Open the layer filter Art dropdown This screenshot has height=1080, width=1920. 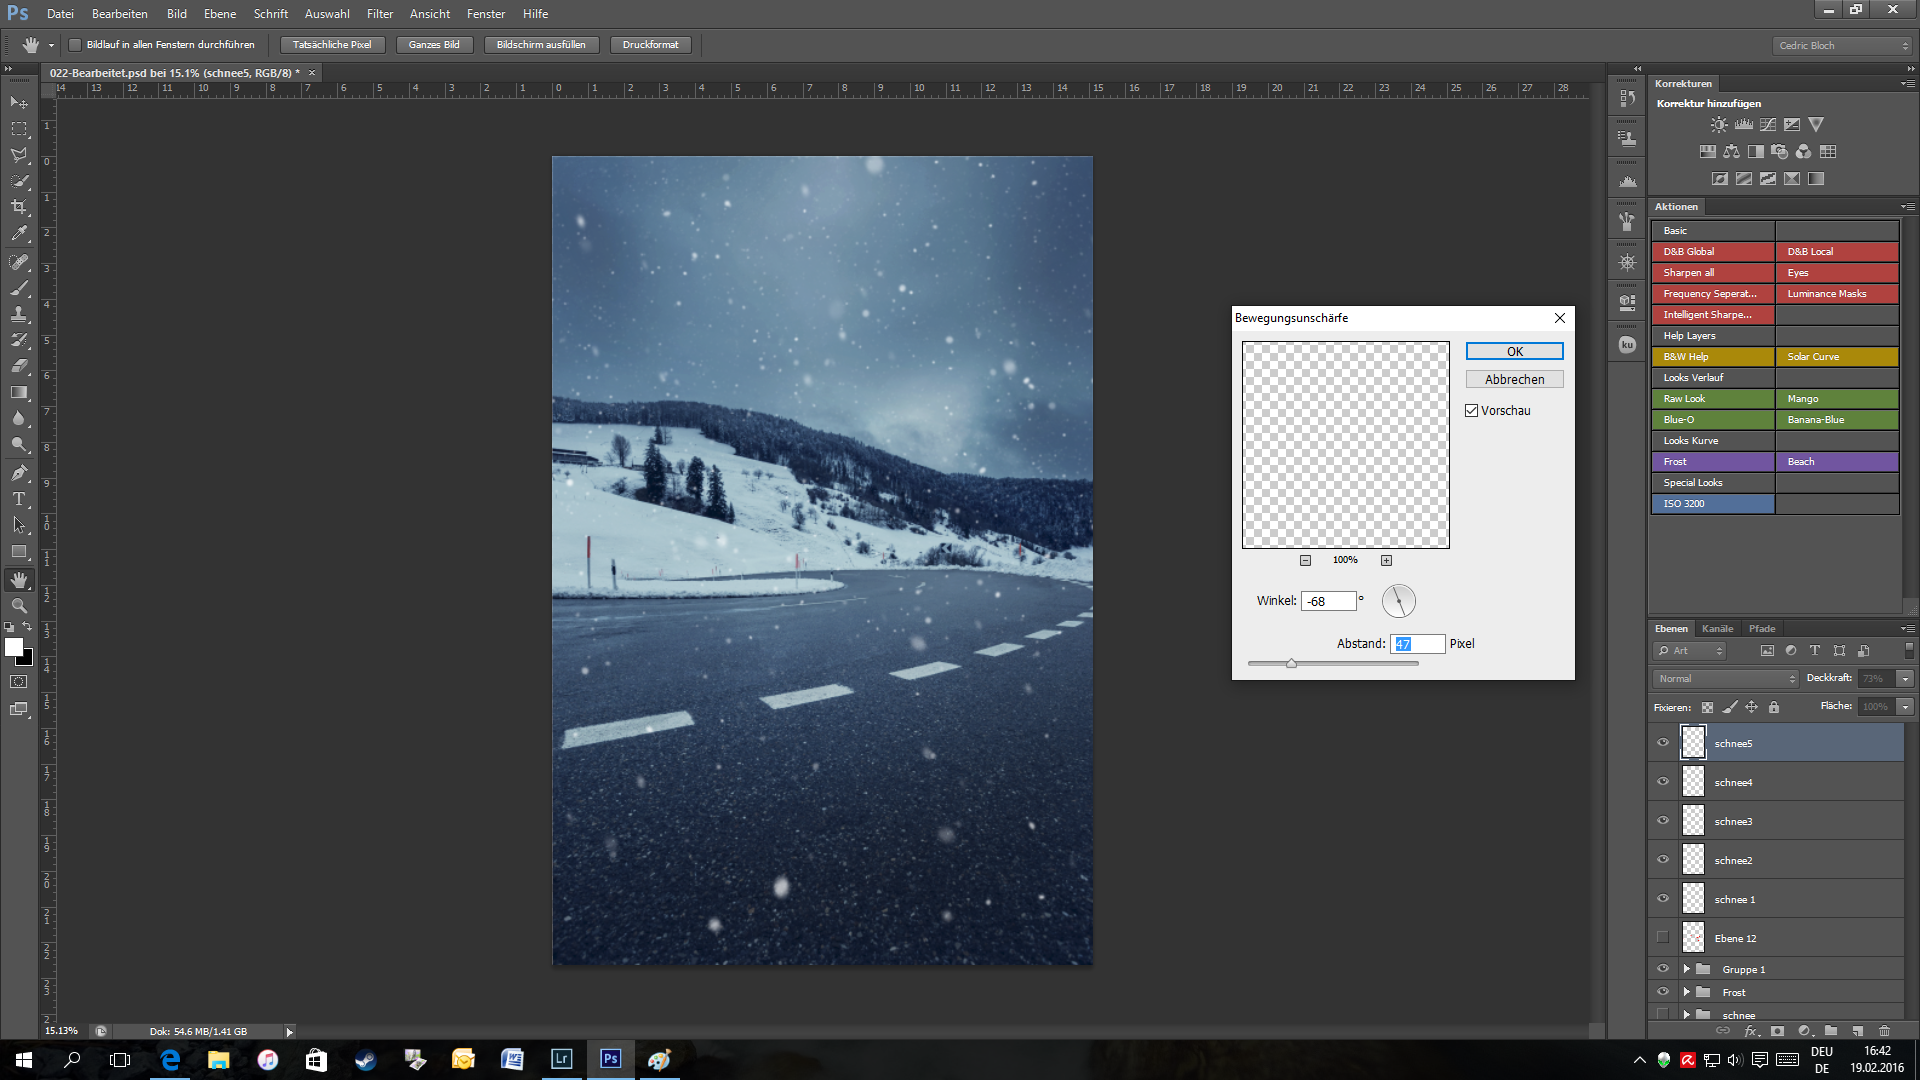(x=1690, y=651)
